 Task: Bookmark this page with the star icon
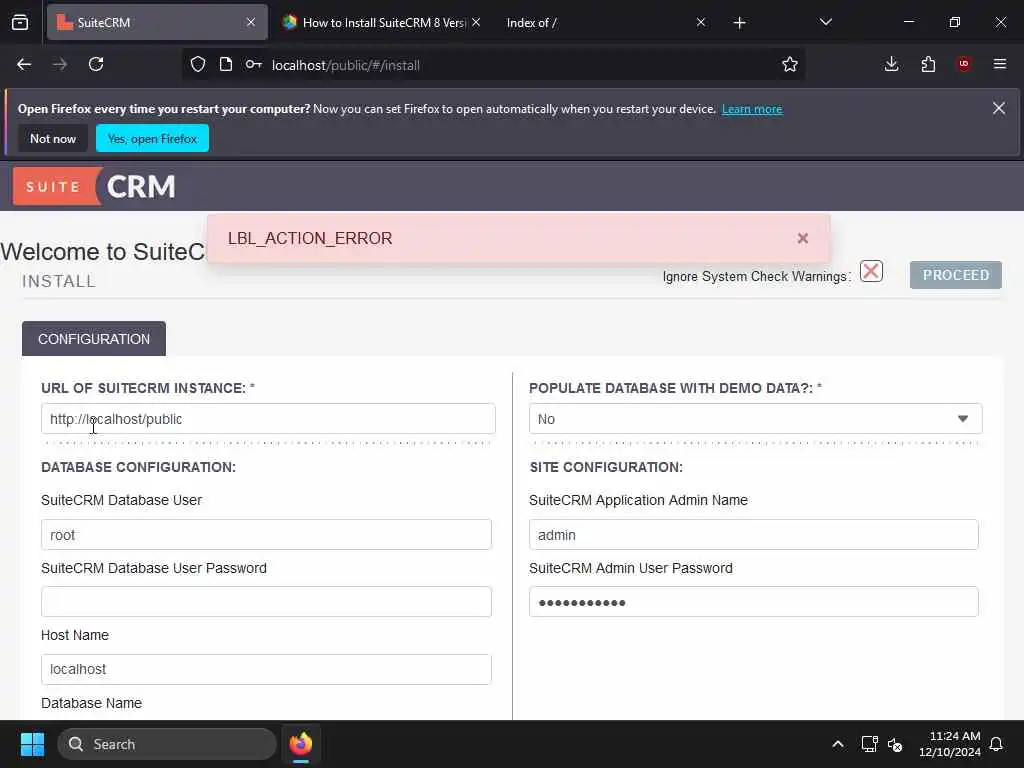(x=790, y=64)
